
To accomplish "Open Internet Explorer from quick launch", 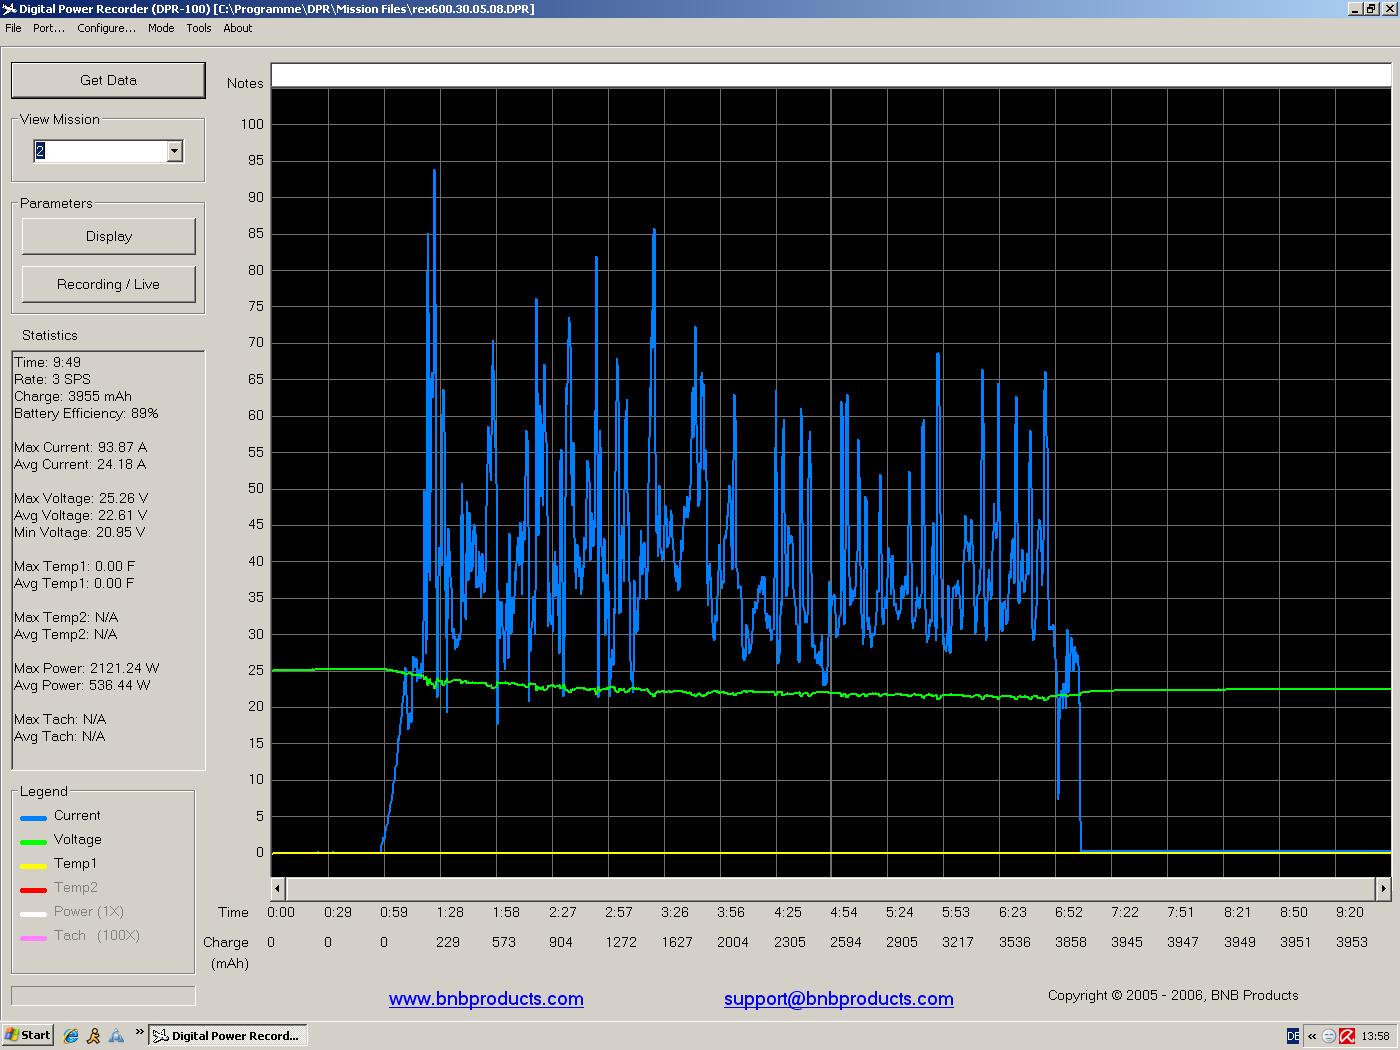I will pyautogui.click(x=71, y=1036).
